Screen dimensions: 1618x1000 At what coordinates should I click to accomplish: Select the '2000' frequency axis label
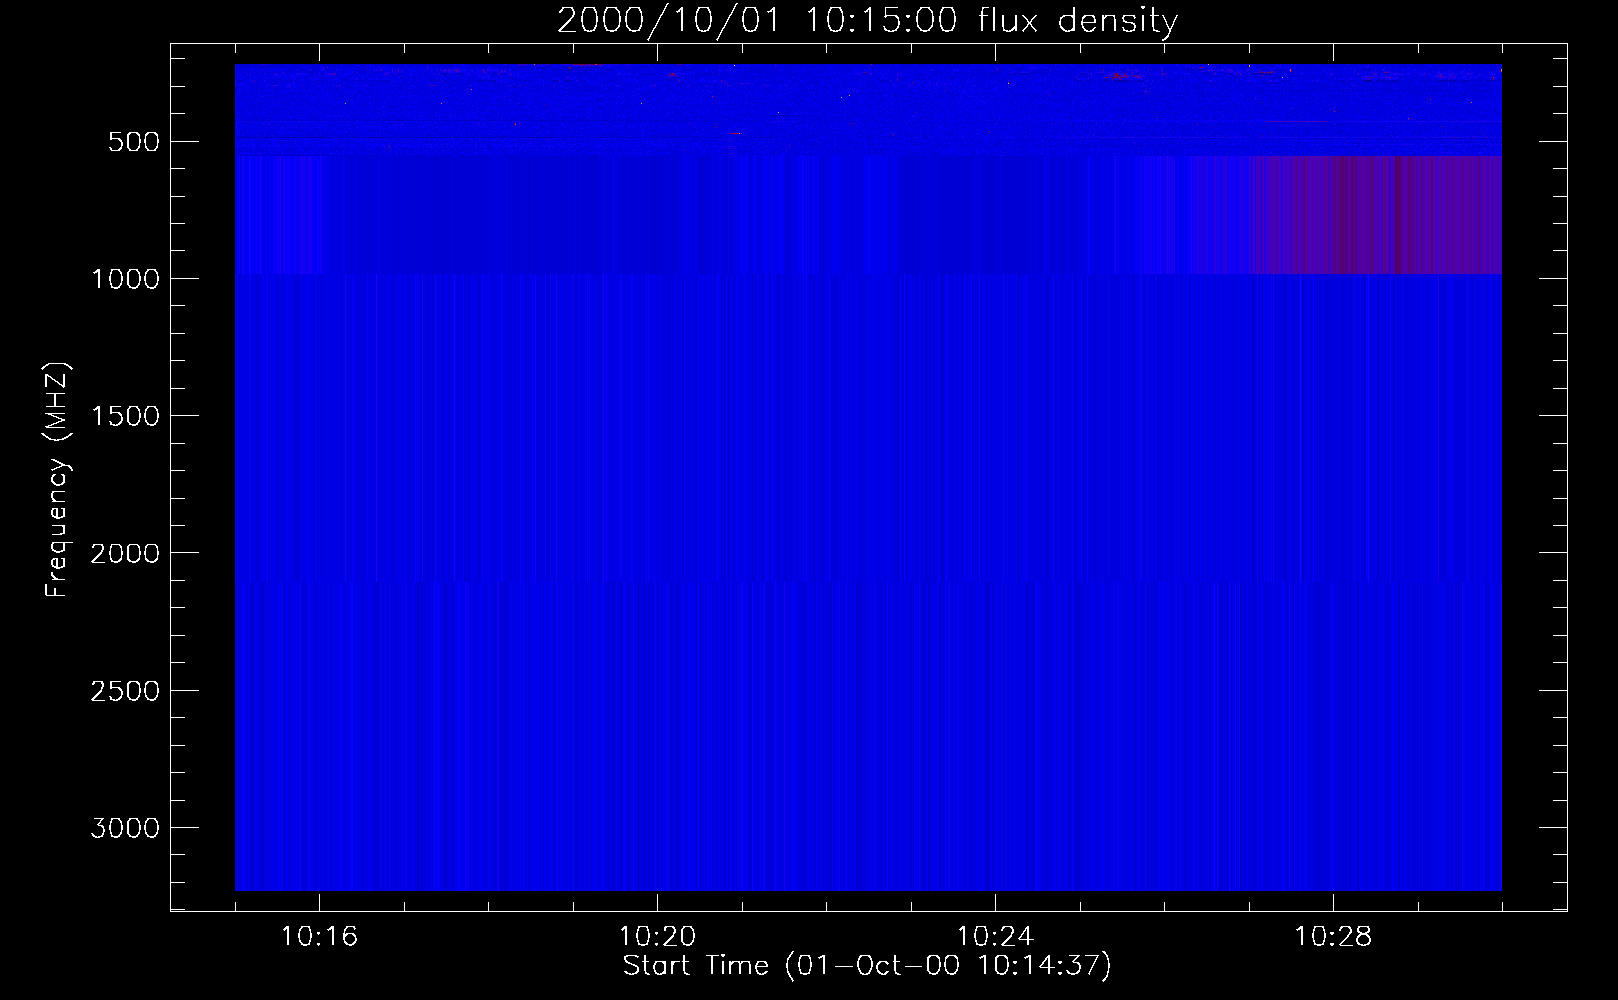coord(125,553)
